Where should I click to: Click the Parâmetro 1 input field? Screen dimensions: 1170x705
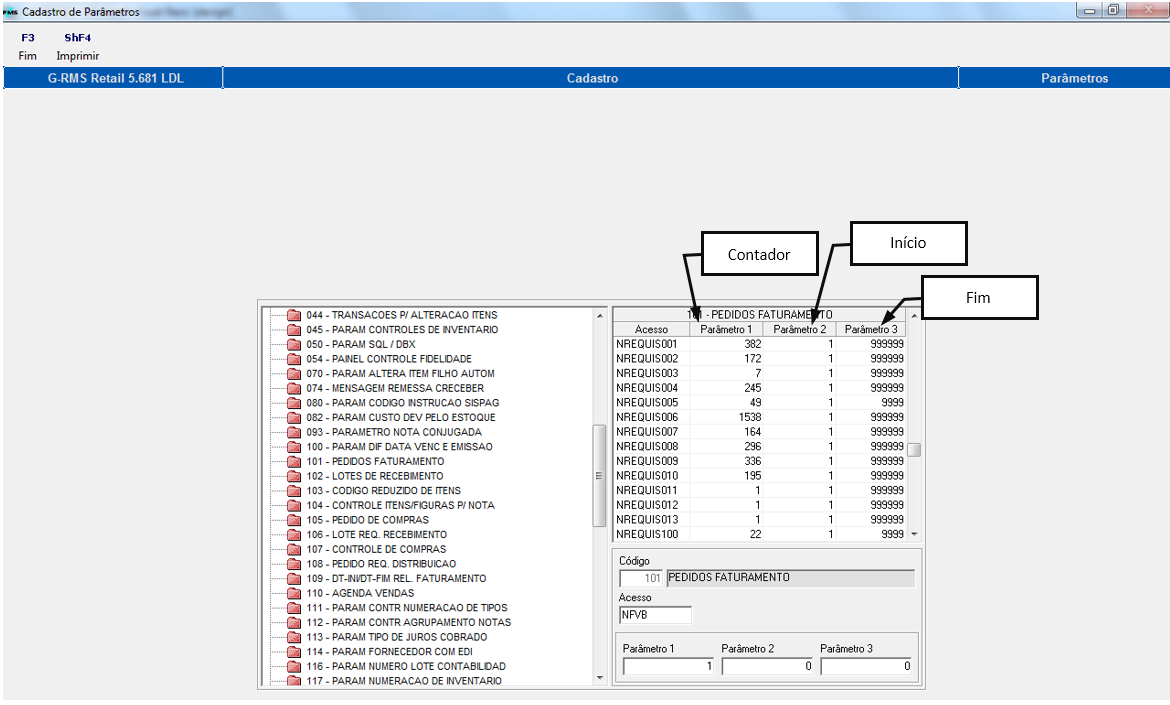point(669,666)
